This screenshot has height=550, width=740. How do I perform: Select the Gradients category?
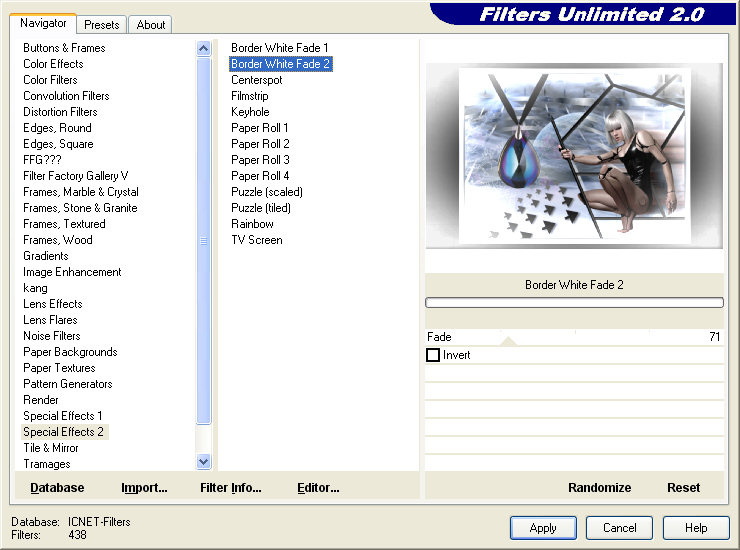[x=46, y=256]
